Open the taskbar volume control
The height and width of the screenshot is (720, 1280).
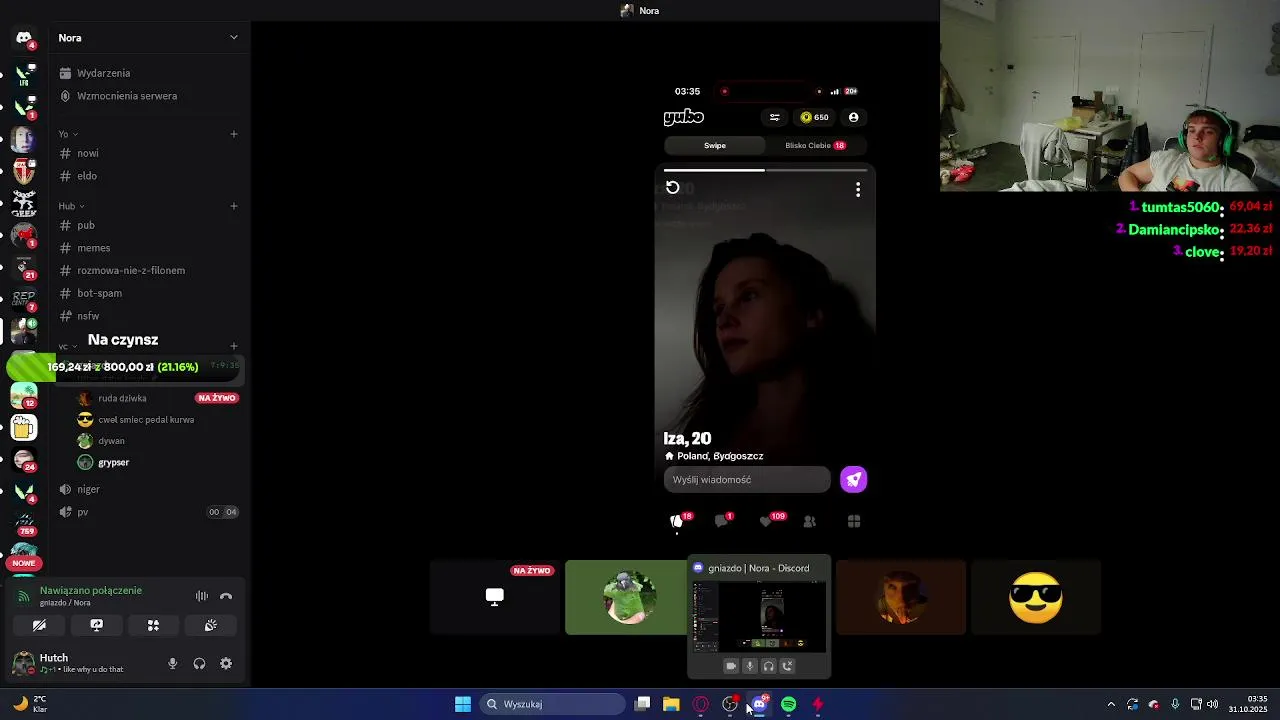coord(1213,705)
